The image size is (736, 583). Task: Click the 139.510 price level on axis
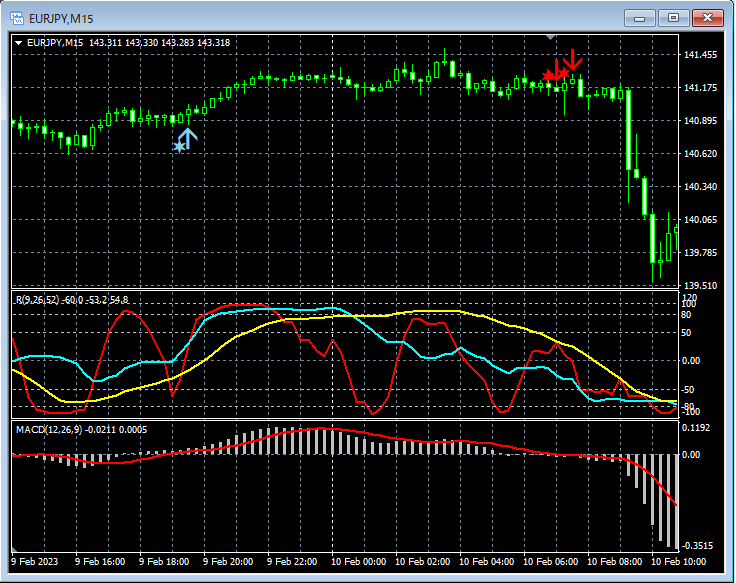coord(700,286)
